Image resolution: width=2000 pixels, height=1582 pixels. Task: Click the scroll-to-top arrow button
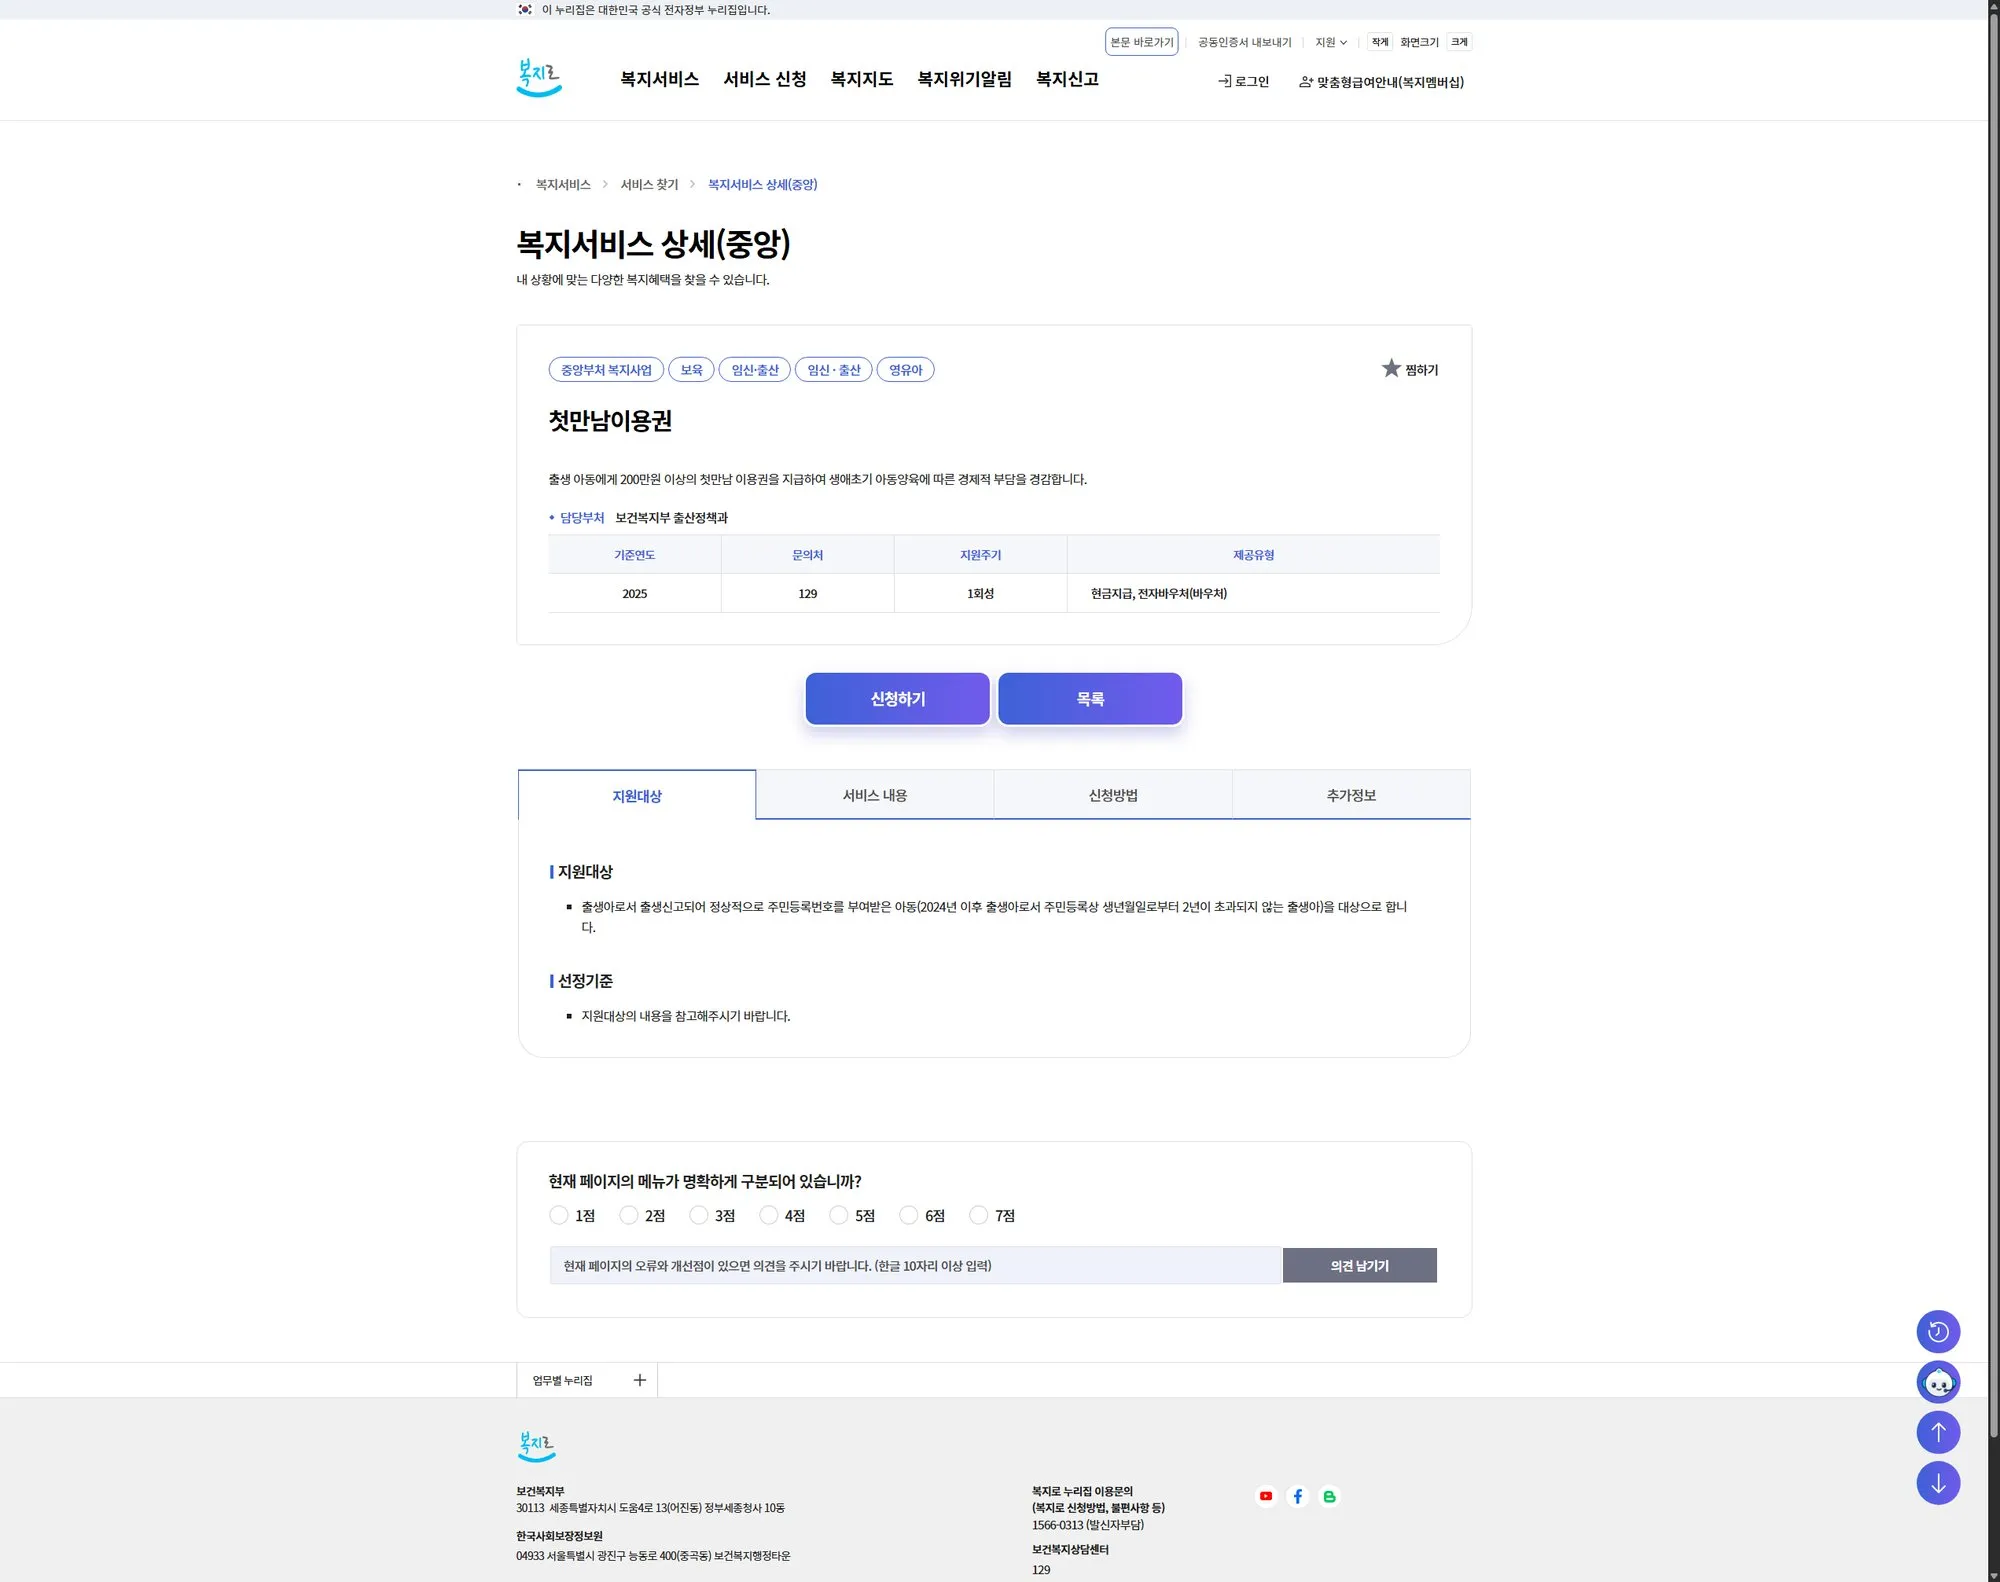tap(1937, 1432)
